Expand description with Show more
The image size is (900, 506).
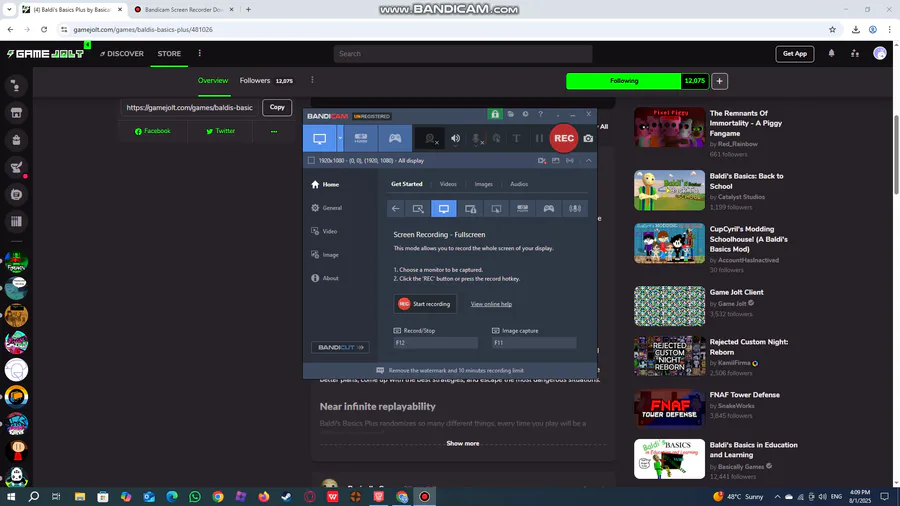pyautogui.click(x=463, y=443)
